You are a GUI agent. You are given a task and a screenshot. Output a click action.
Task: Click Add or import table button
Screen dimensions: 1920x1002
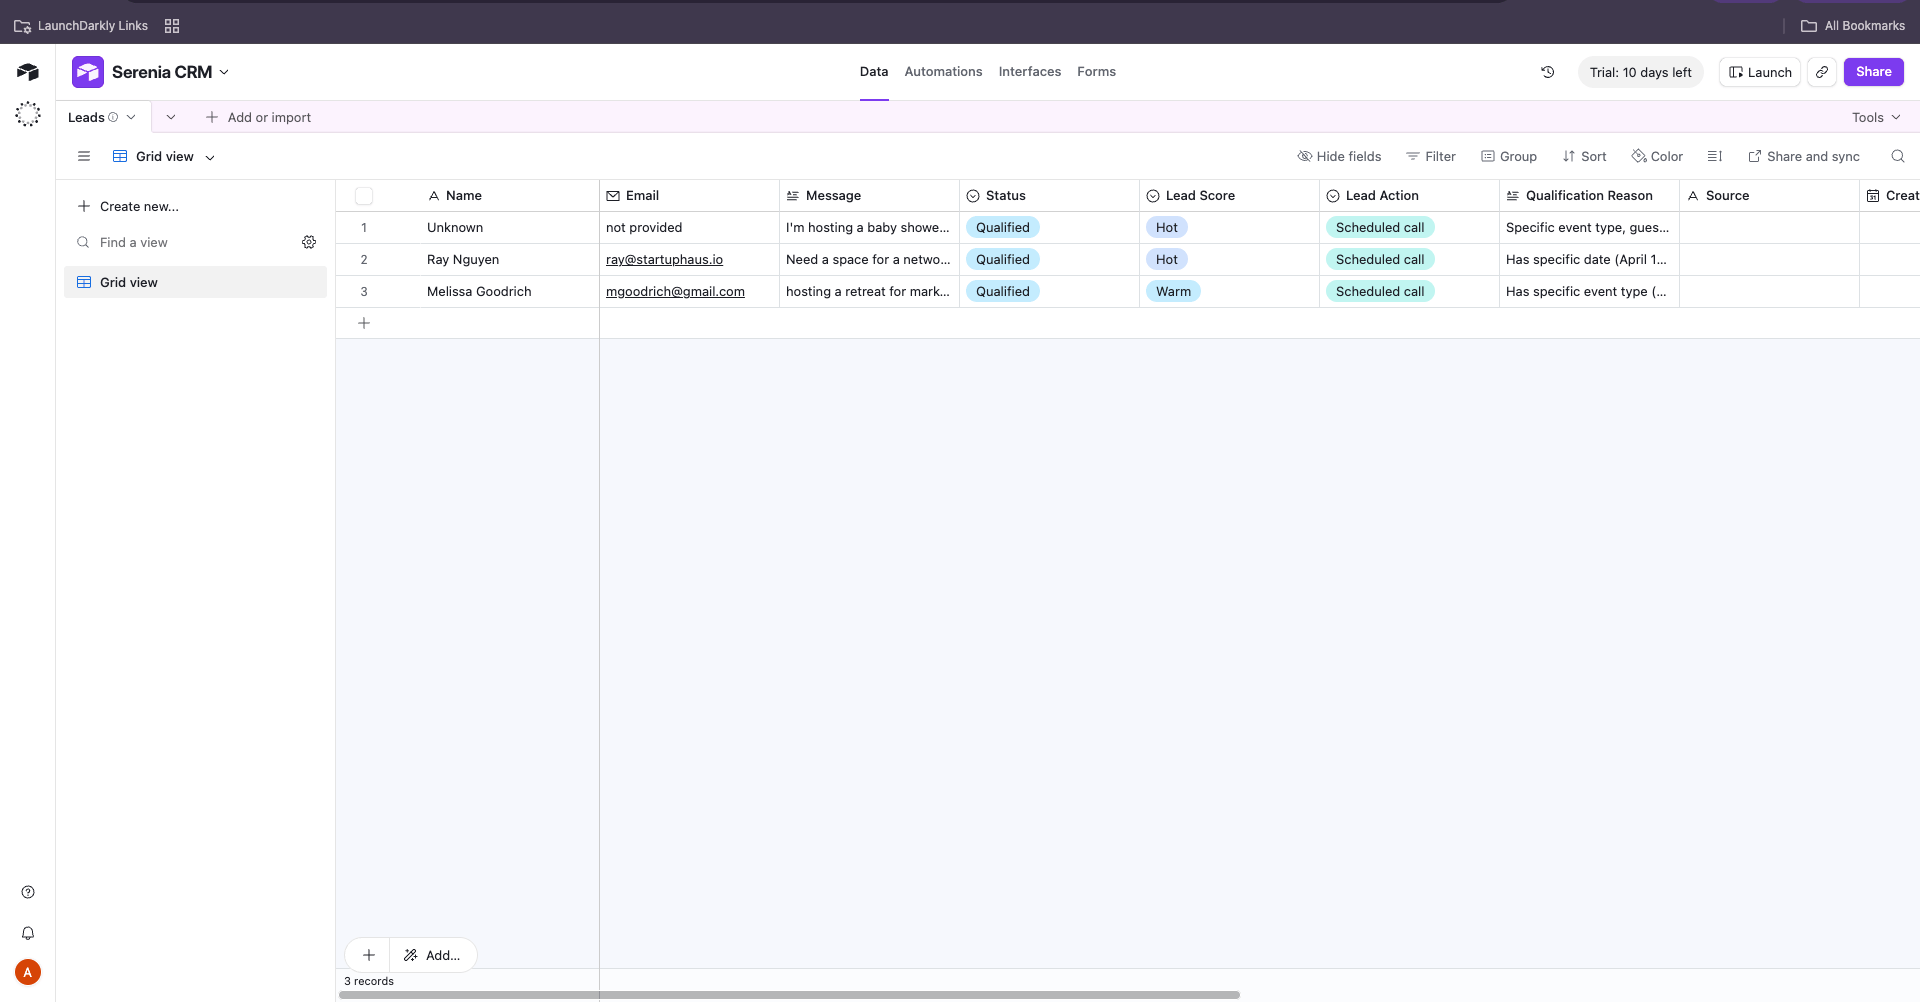tap(258, 117)
